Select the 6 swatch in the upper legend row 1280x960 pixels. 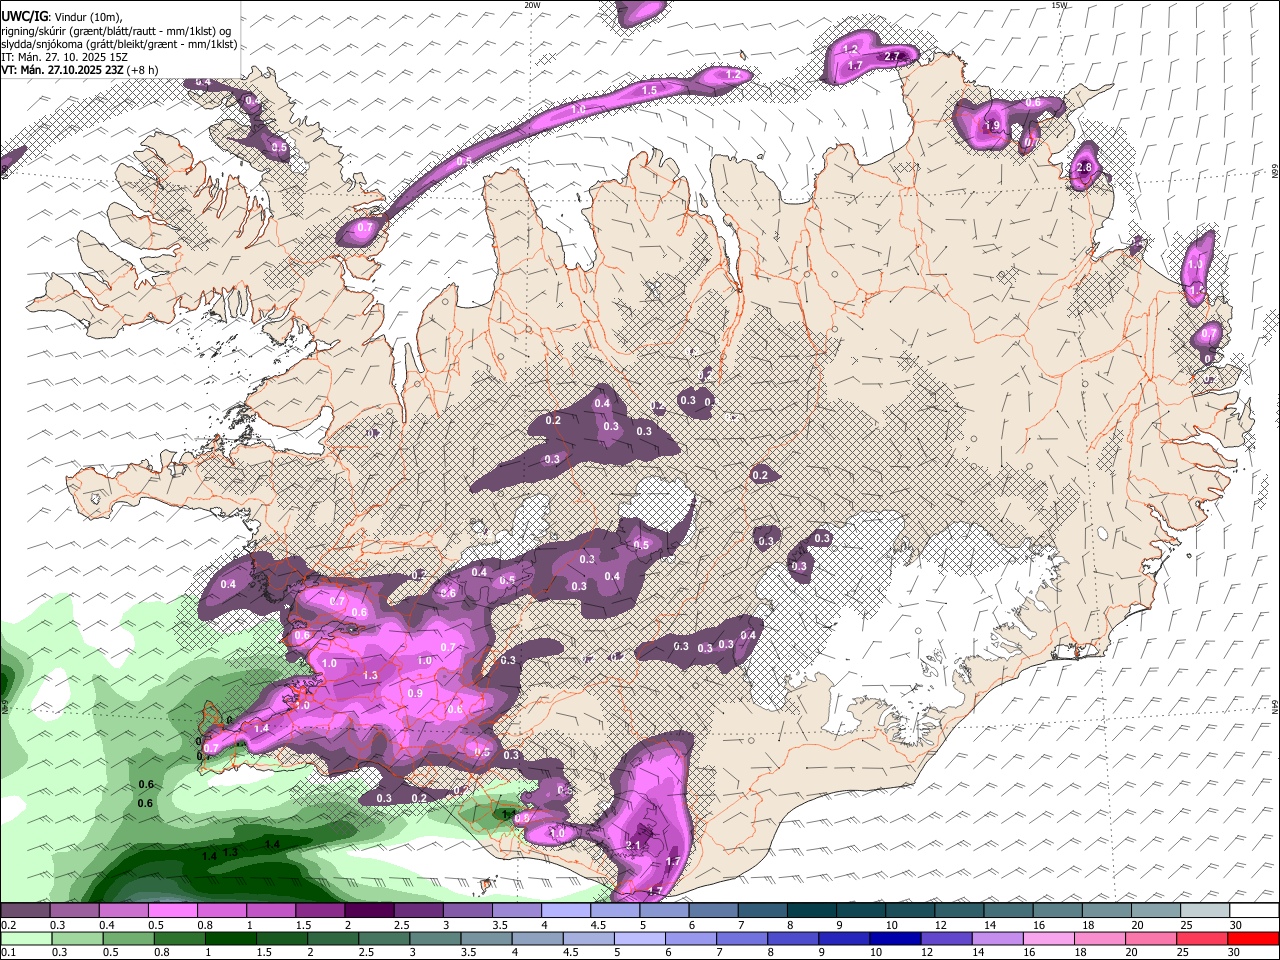tap(713, 911)
